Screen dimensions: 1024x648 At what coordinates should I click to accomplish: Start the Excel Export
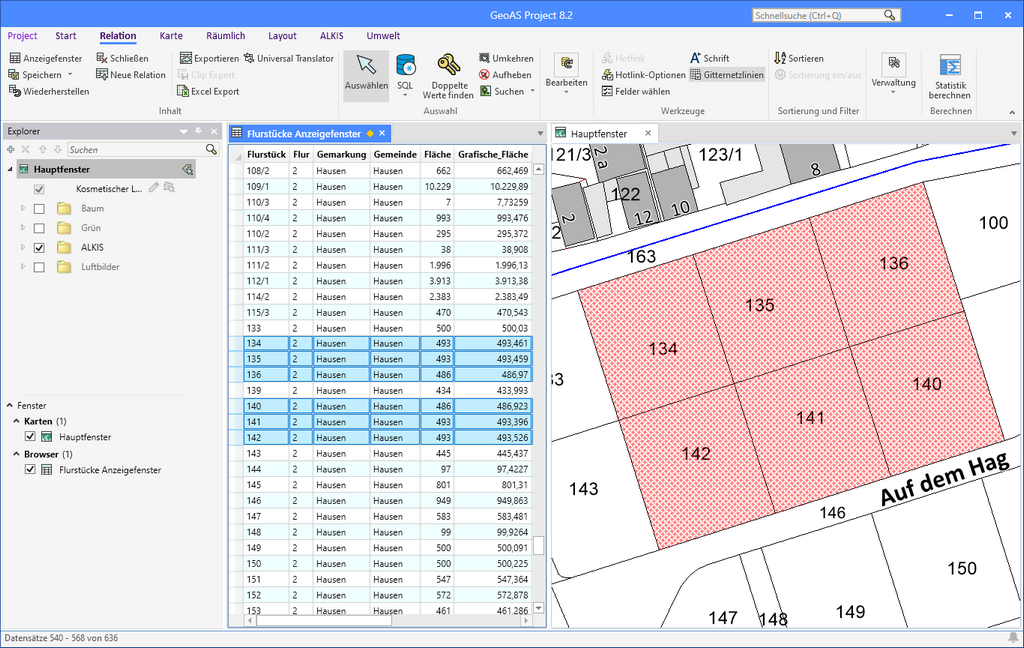point(208,91)
